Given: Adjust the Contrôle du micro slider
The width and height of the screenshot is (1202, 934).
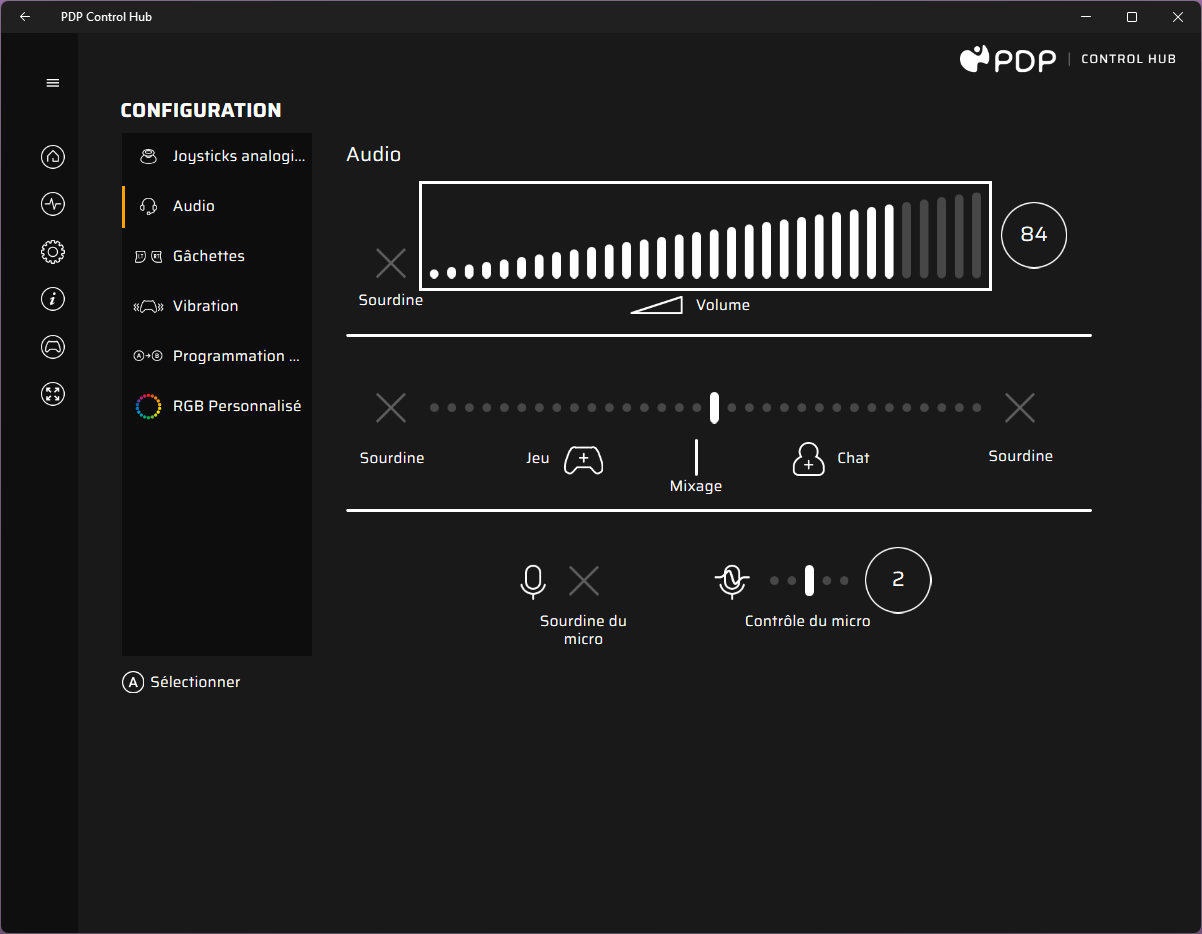Looking at the screenshot, I should [808, 580].
